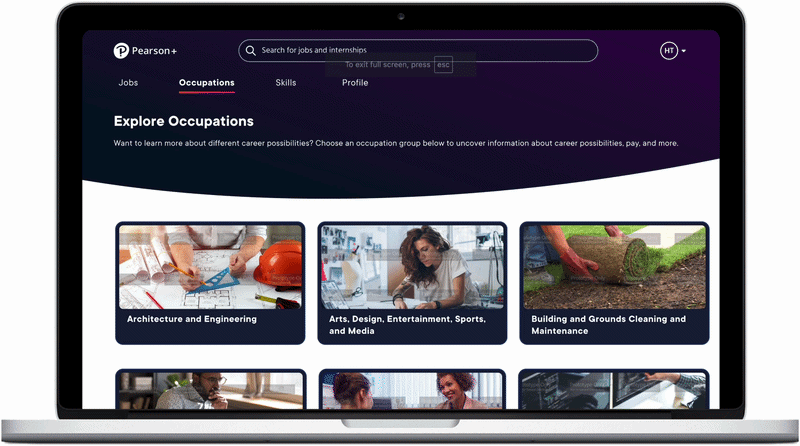Click the Pearson+ logo icon

[x=121, y=51]
